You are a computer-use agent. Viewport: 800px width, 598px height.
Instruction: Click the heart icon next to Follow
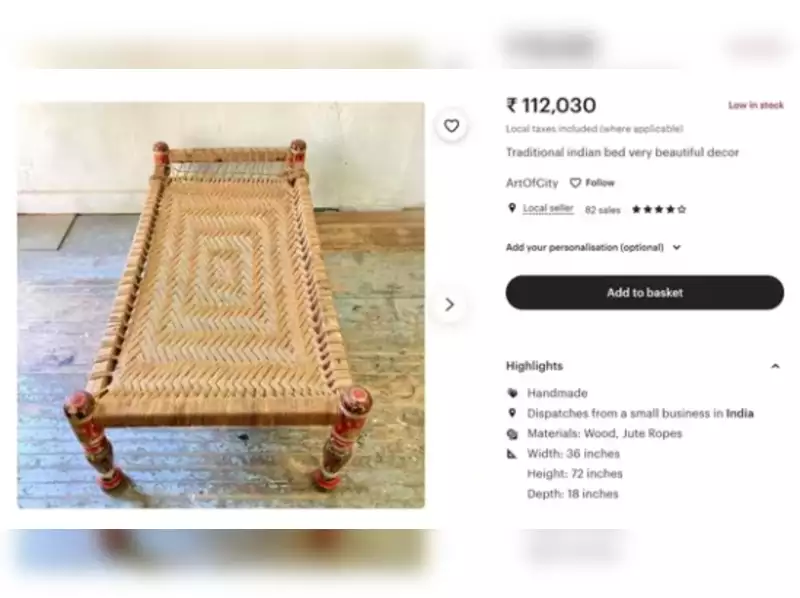click(x=575, y=183)
